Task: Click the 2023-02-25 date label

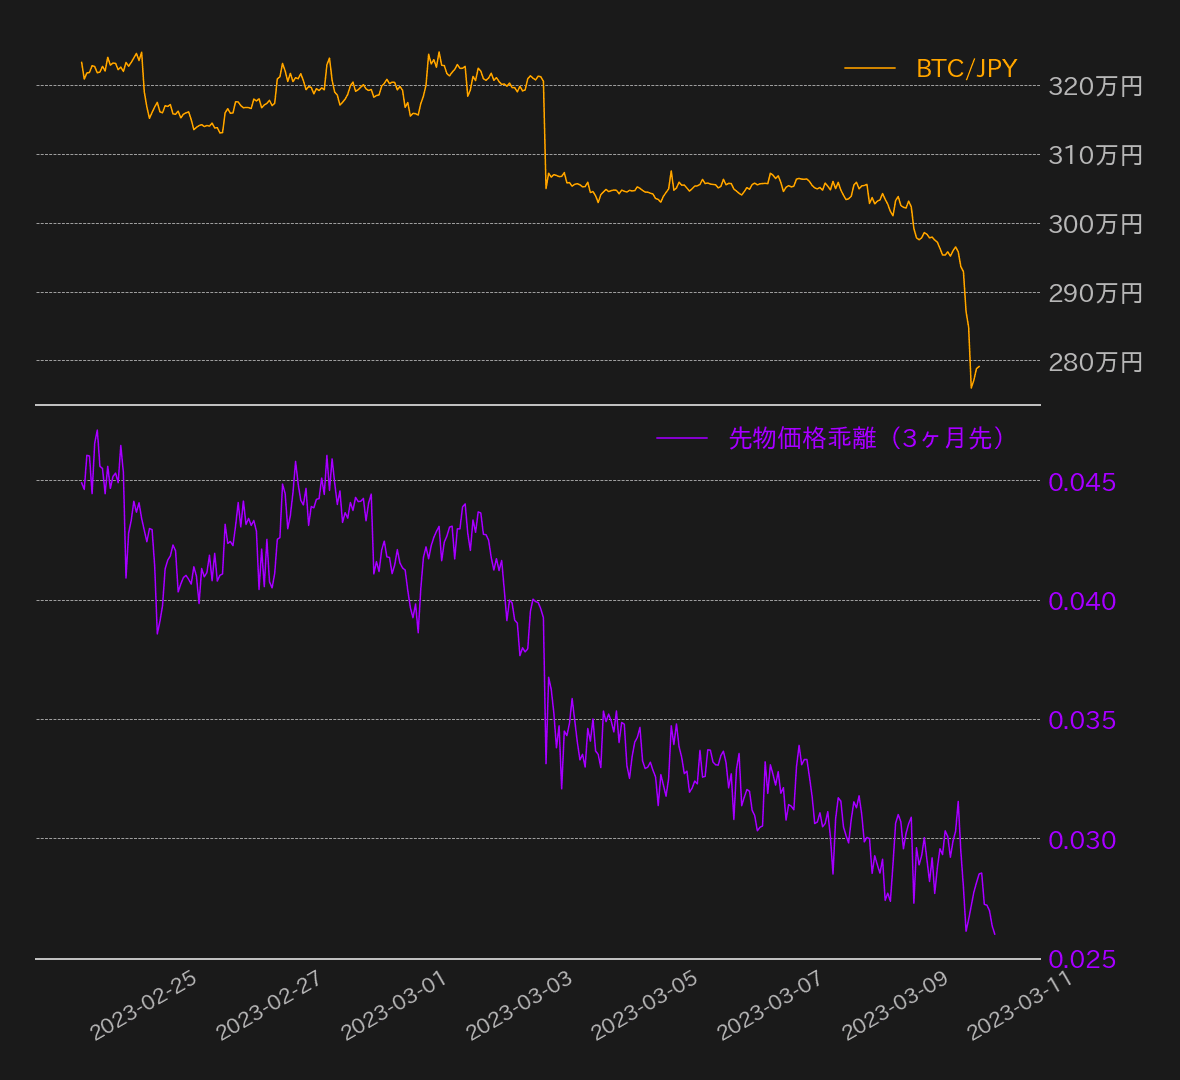Action: tap(144, 1006)
